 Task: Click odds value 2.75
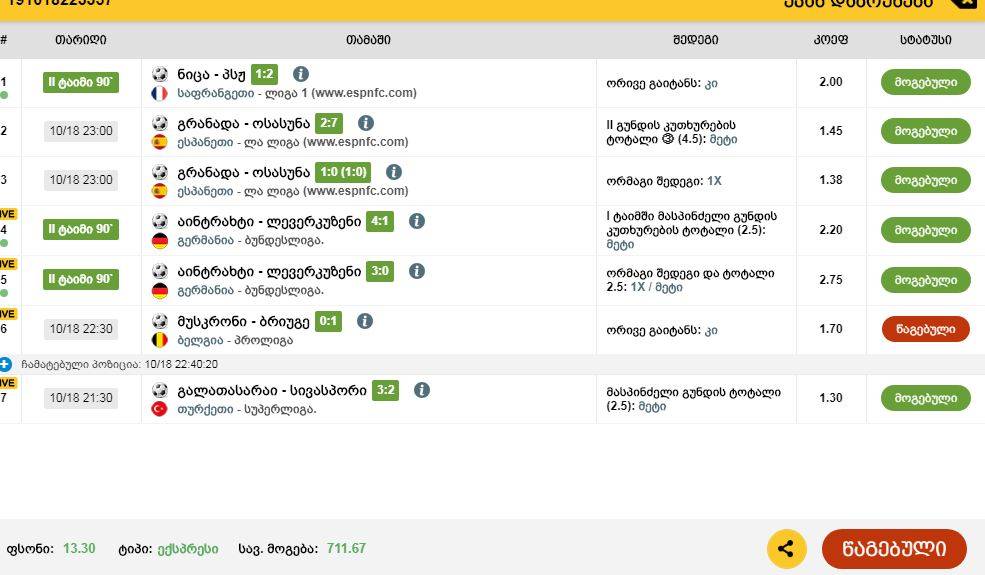tap(830, 280)
